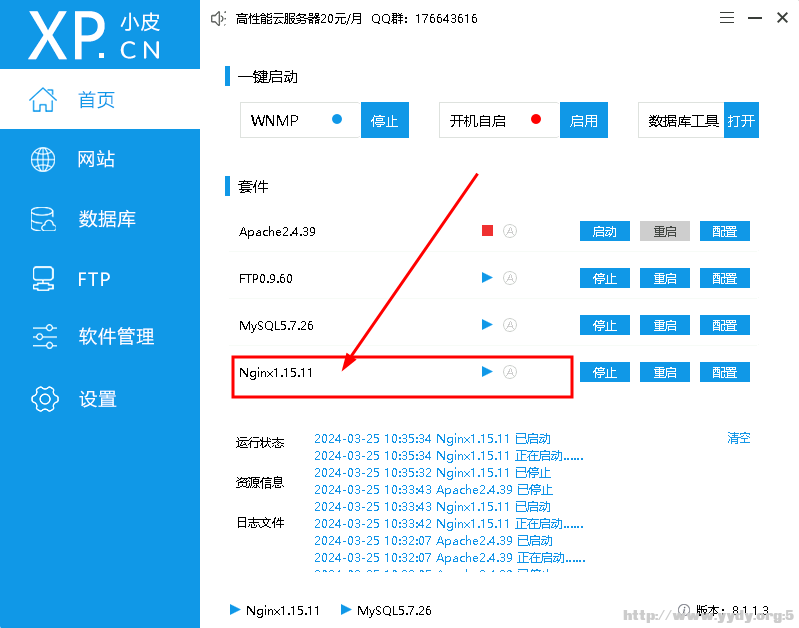
Task: Click the 开机自启 red status dot
Action: coord(536,119)
